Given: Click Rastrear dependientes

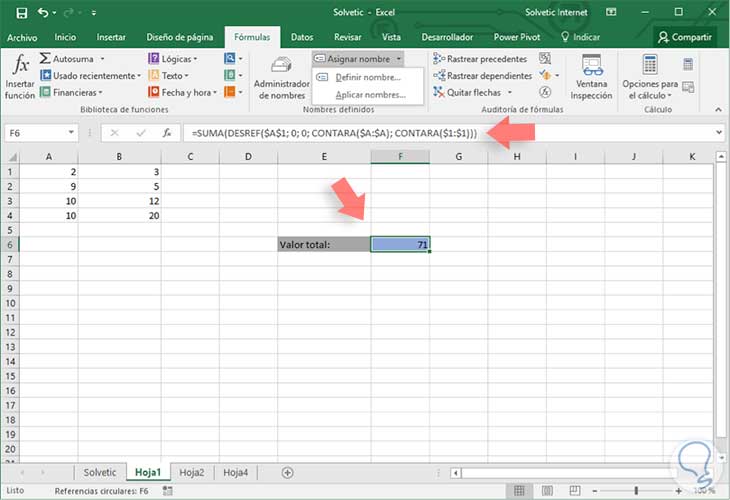Looking at the screenshot, I should [482, 75].
